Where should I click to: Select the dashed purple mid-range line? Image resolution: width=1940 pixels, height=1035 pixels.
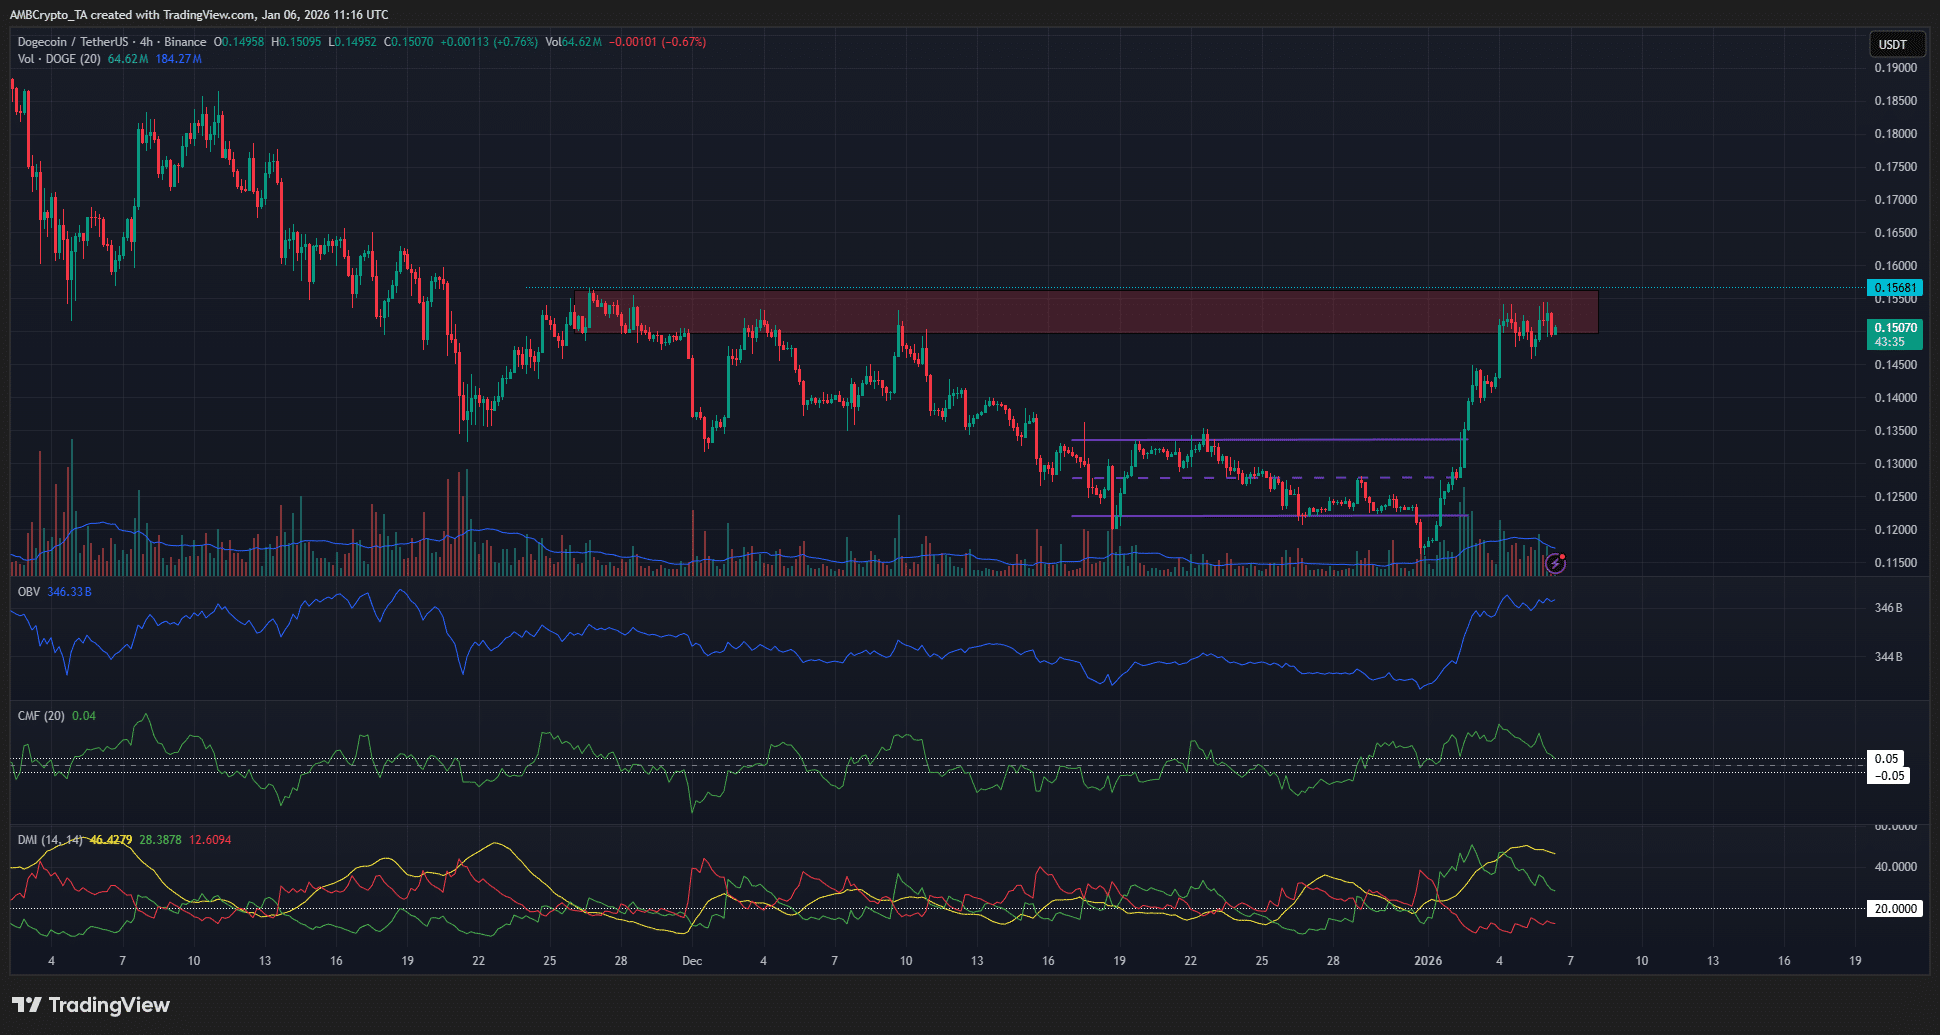click(1250, 478)
